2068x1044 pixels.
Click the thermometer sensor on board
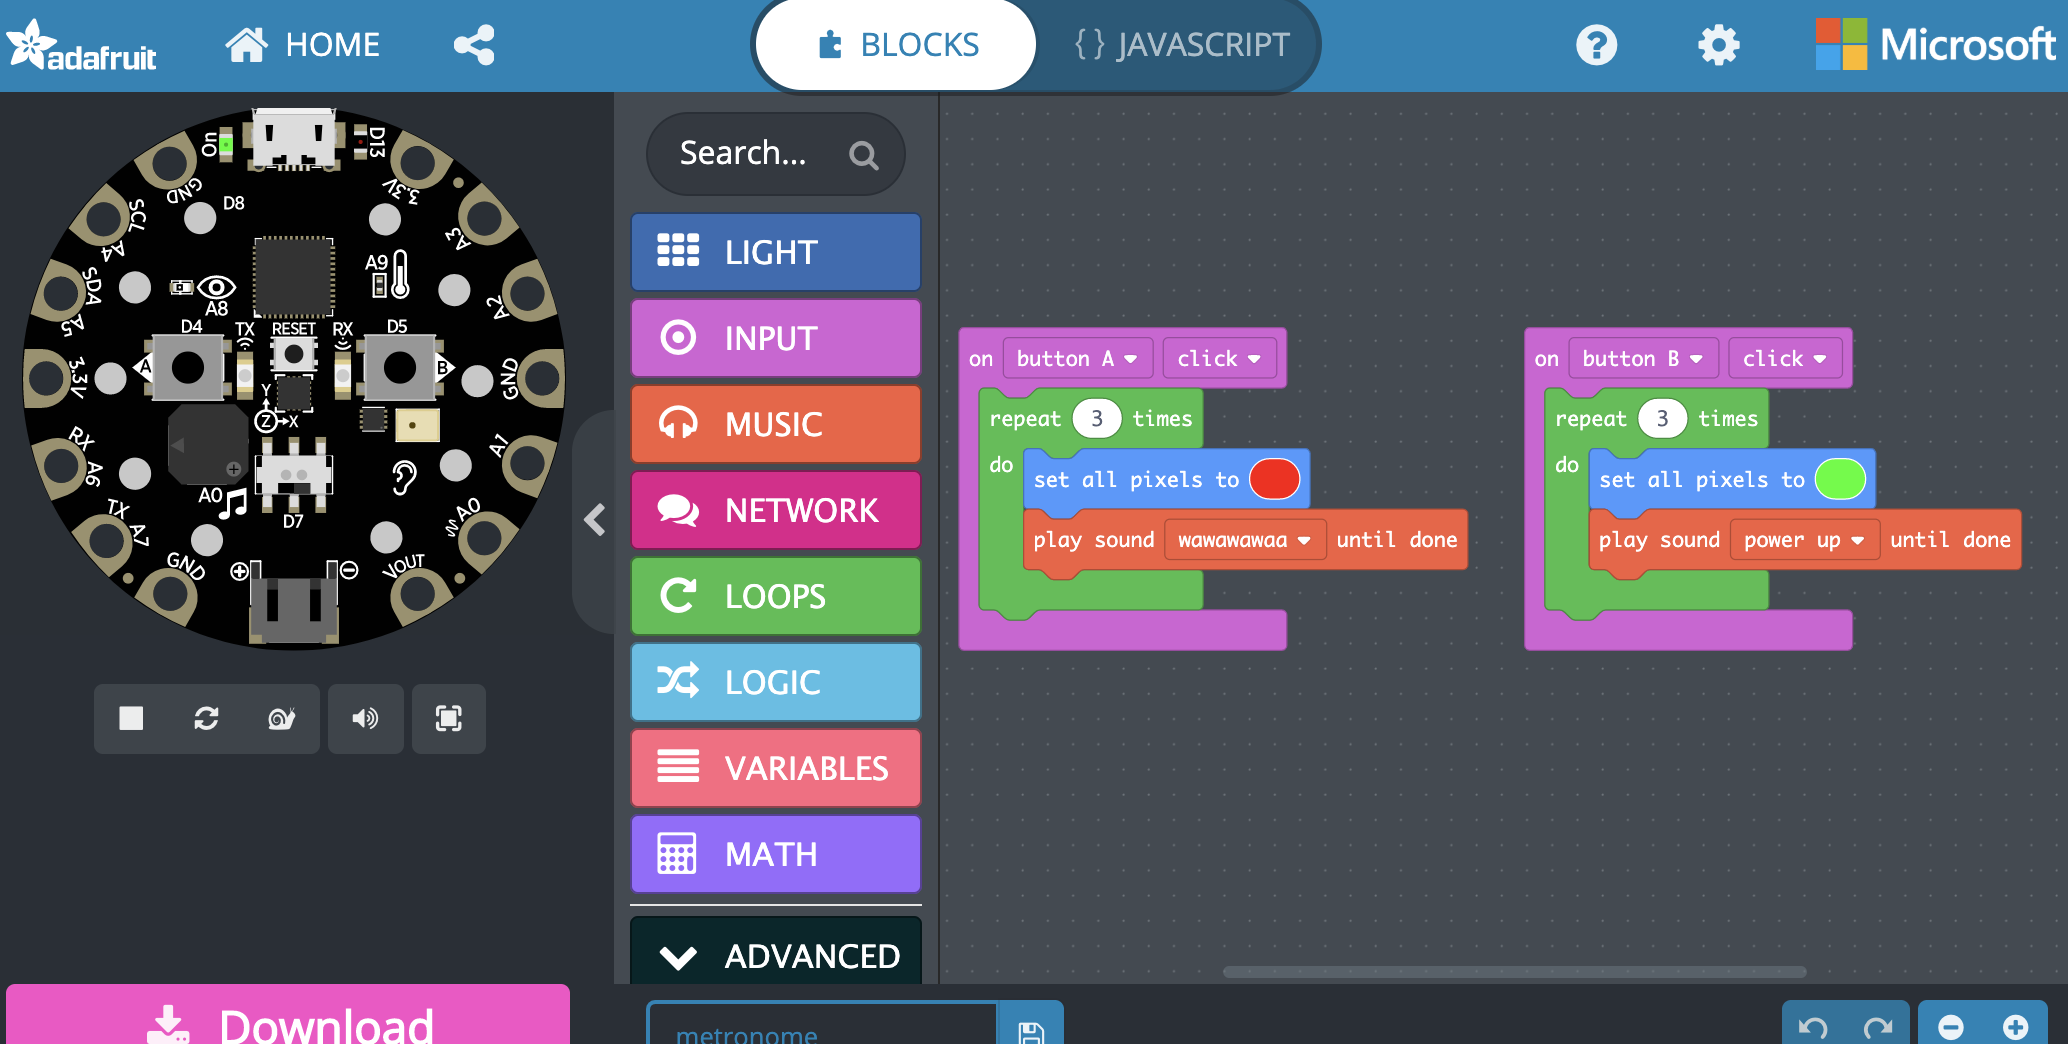click(x=400, y=274)
